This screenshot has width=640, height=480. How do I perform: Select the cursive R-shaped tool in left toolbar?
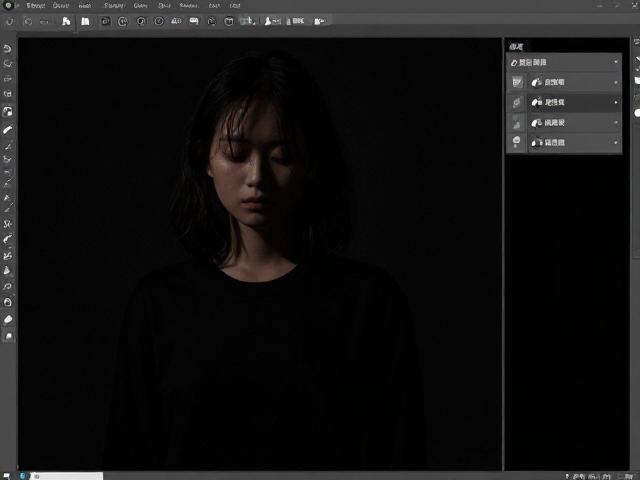coord(7,224)
